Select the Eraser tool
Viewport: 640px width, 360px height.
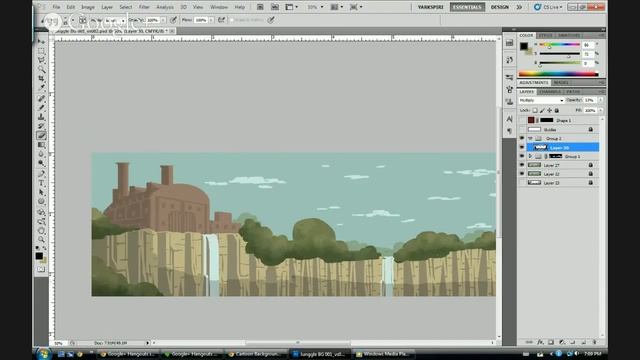click(x=41, y=136)
